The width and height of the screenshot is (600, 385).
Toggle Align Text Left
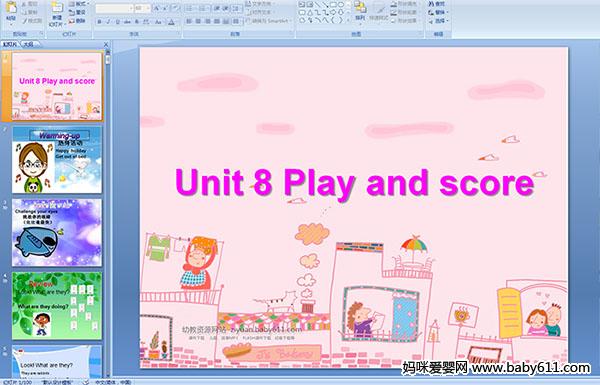189,21
